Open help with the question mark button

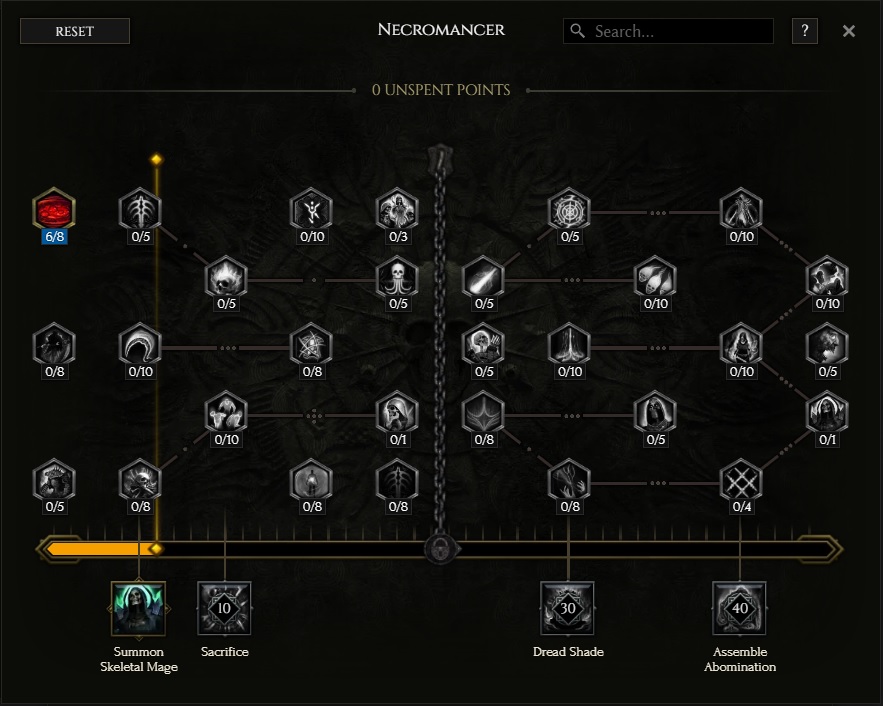tap(805, 31)
